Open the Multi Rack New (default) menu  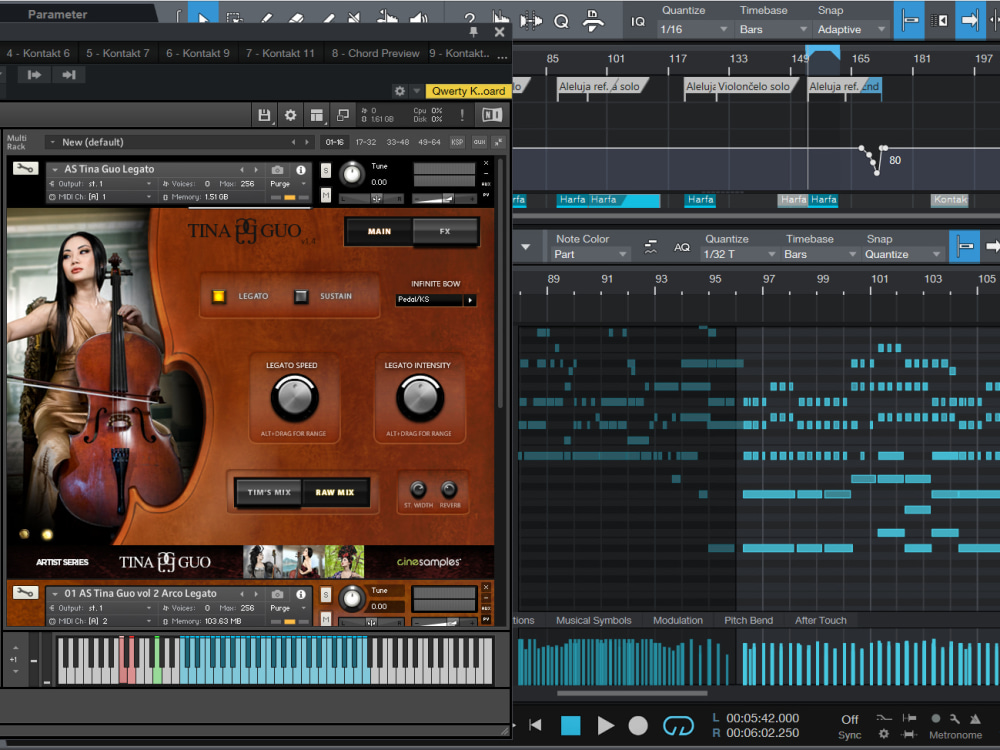click(x=179, y=142)
